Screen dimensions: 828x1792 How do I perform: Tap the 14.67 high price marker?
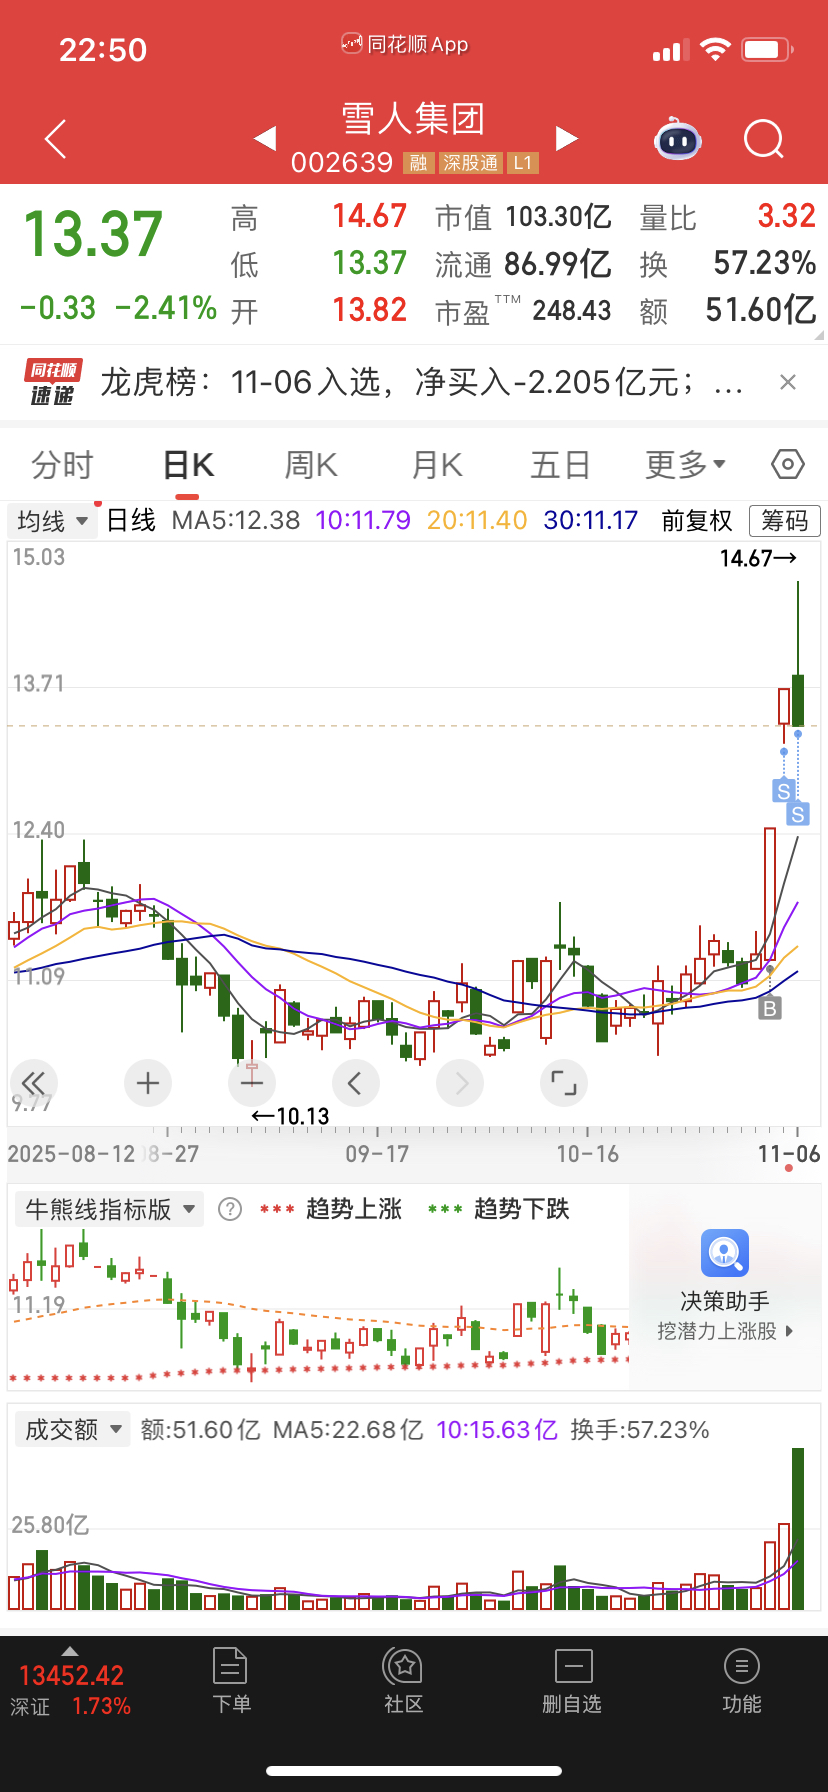[x=758, y=558]
